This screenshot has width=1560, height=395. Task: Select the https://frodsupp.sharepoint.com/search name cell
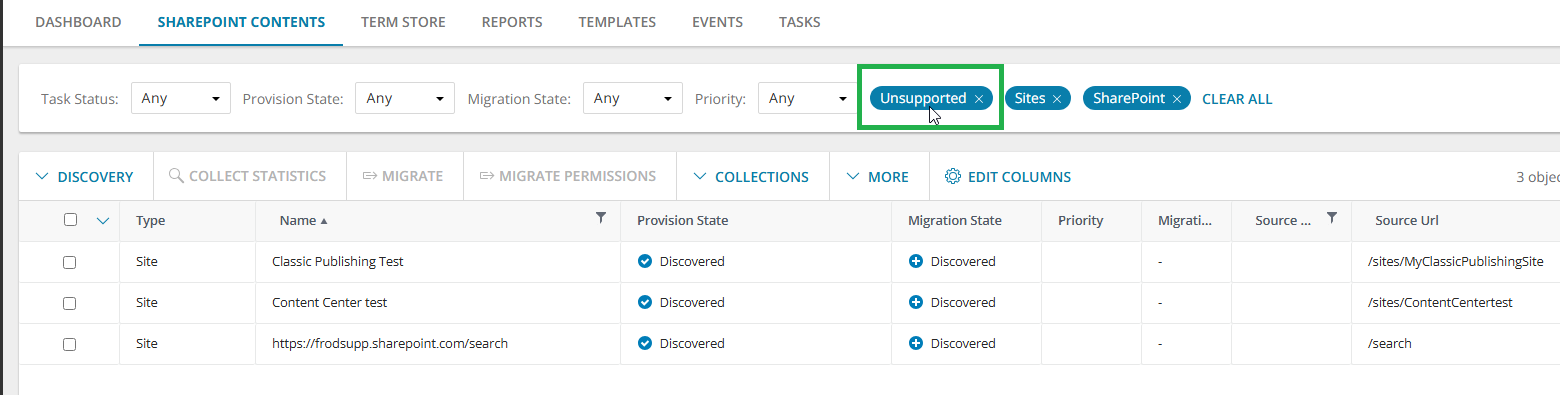click(390, 344)
